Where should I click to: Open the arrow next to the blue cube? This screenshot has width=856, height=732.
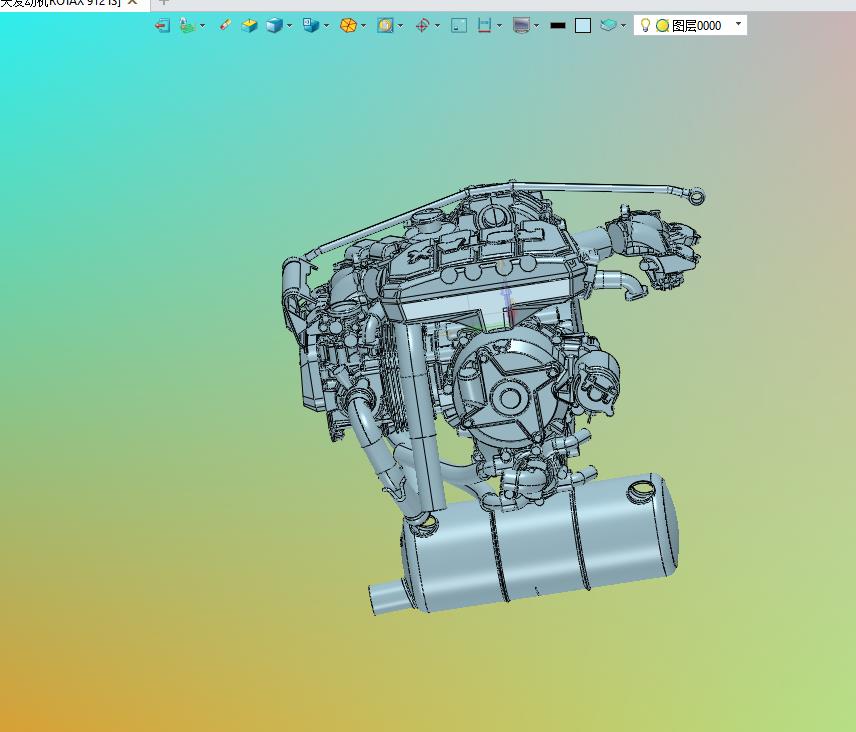(x=289, y=25)
